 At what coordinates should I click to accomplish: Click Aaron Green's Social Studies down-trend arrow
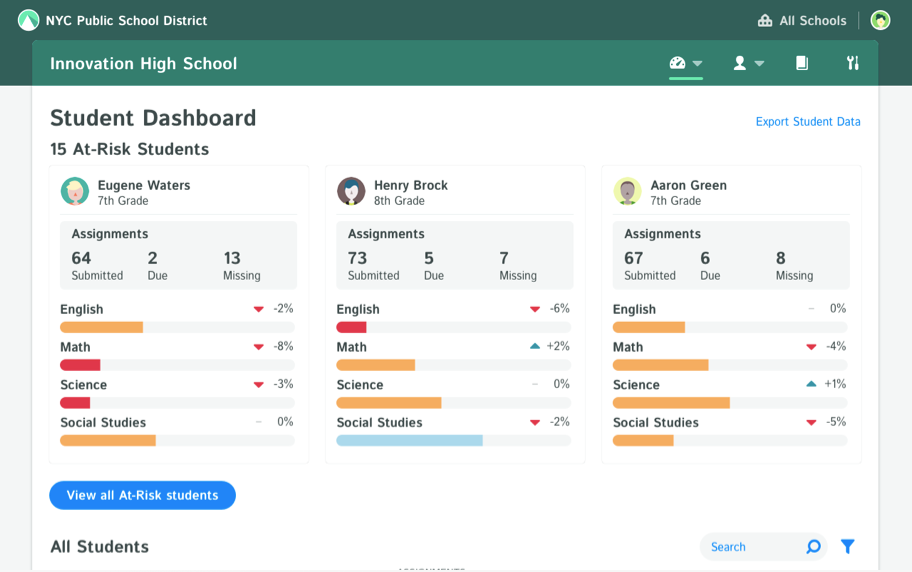811,422
